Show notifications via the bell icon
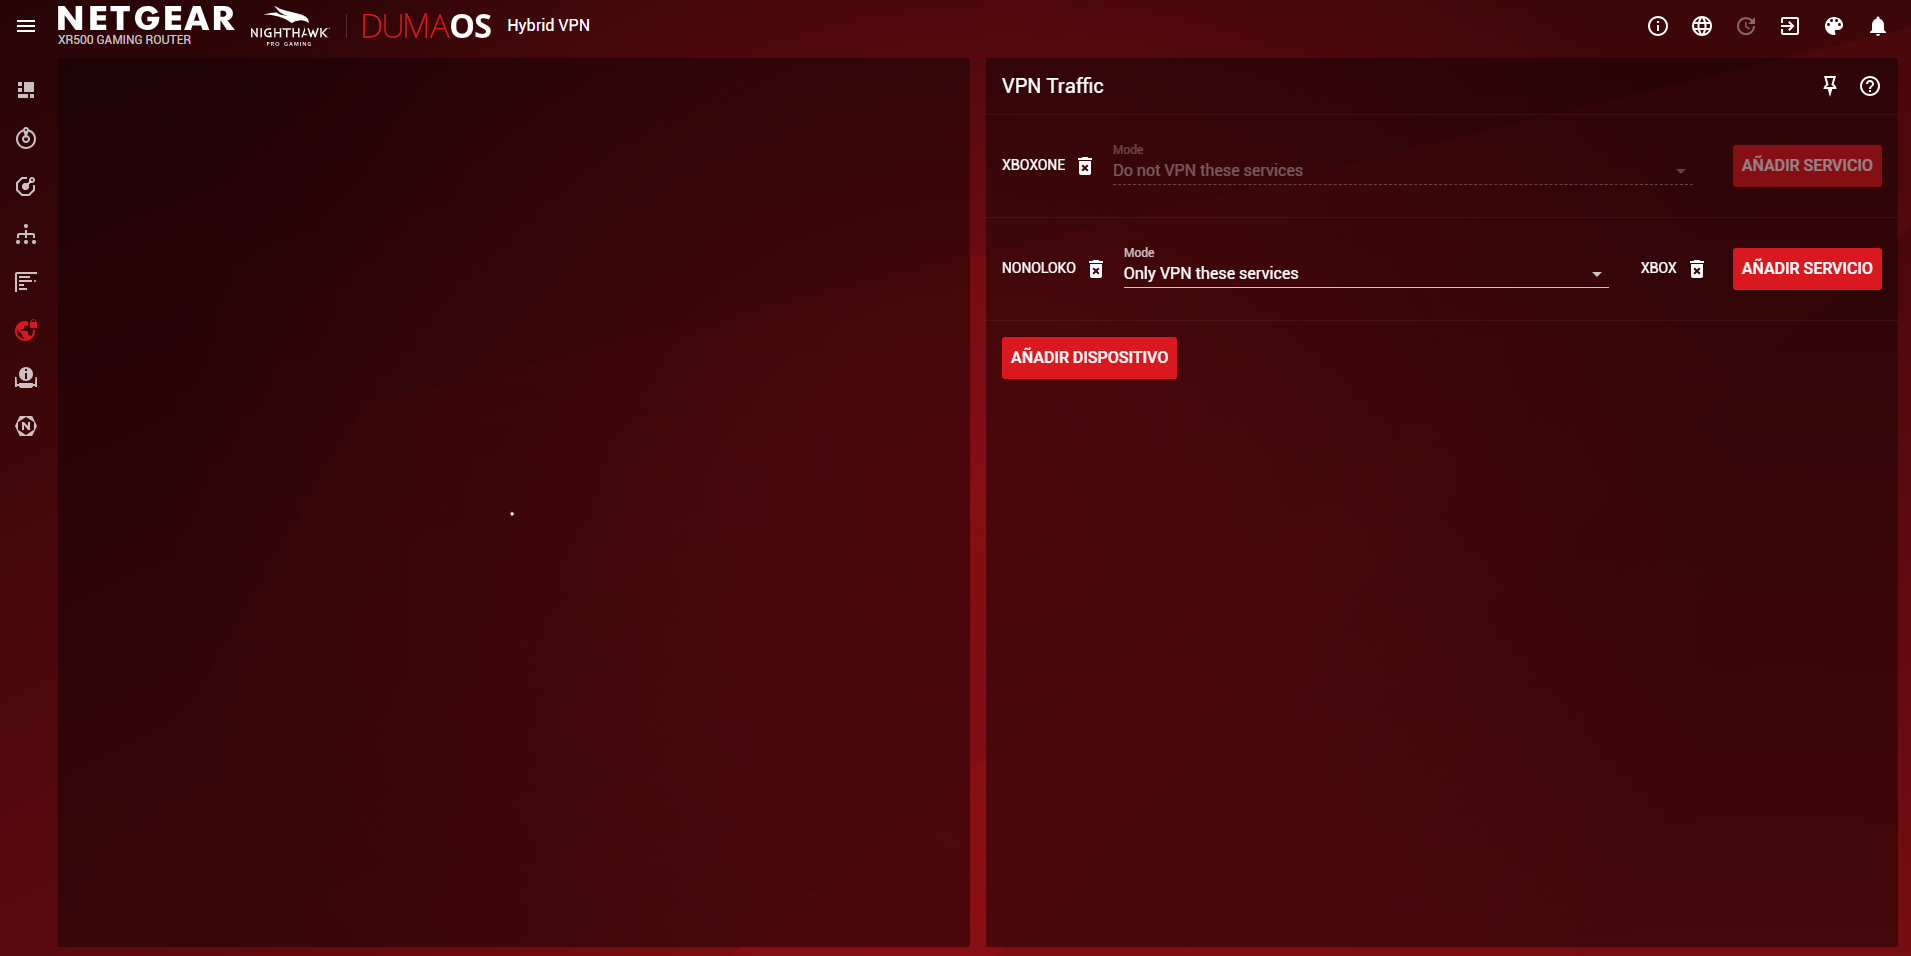1911x956 pixels. (x=1877, y=26)
